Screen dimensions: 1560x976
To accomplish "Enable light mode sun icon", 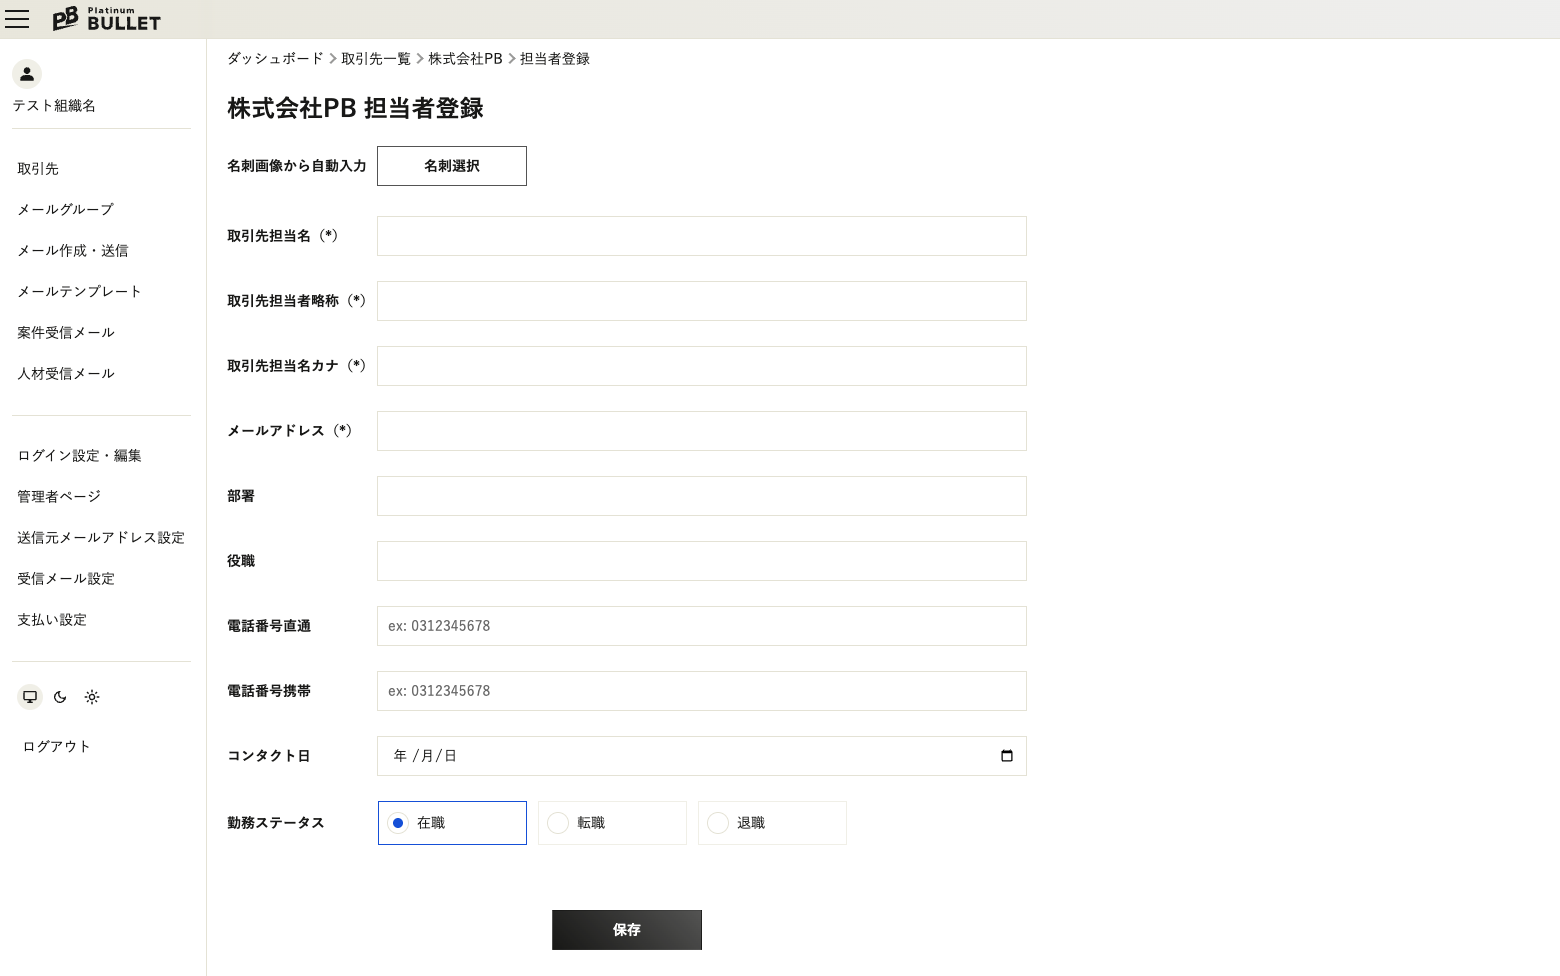I will point(92,697).
